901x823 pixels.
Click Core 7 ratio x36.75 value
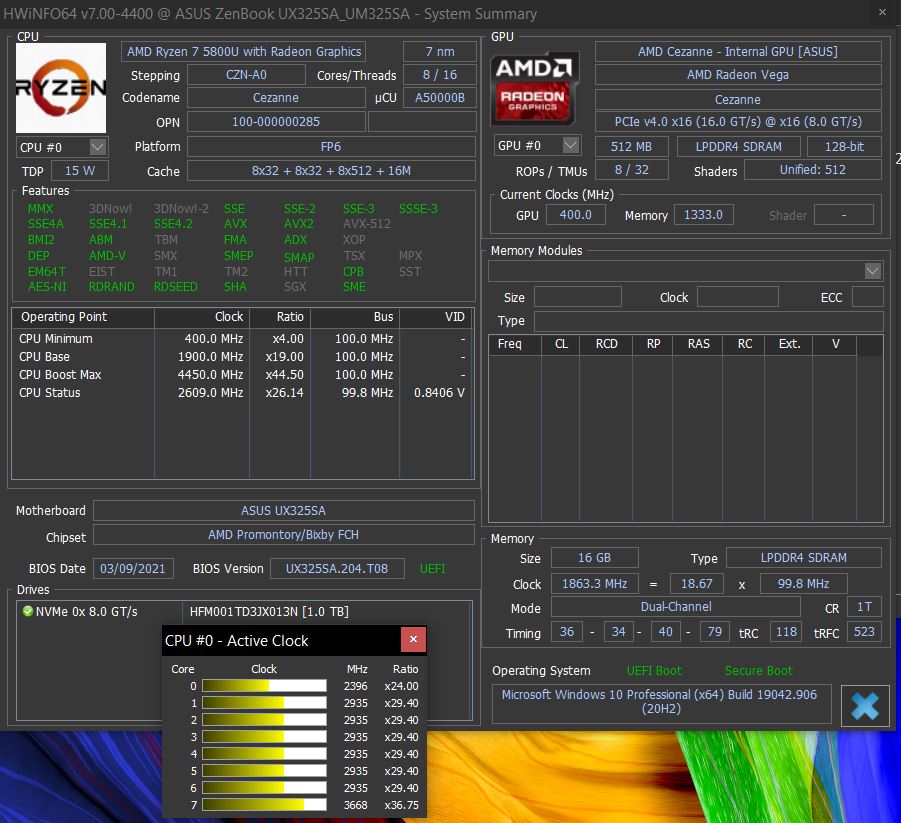click(401, 805)
